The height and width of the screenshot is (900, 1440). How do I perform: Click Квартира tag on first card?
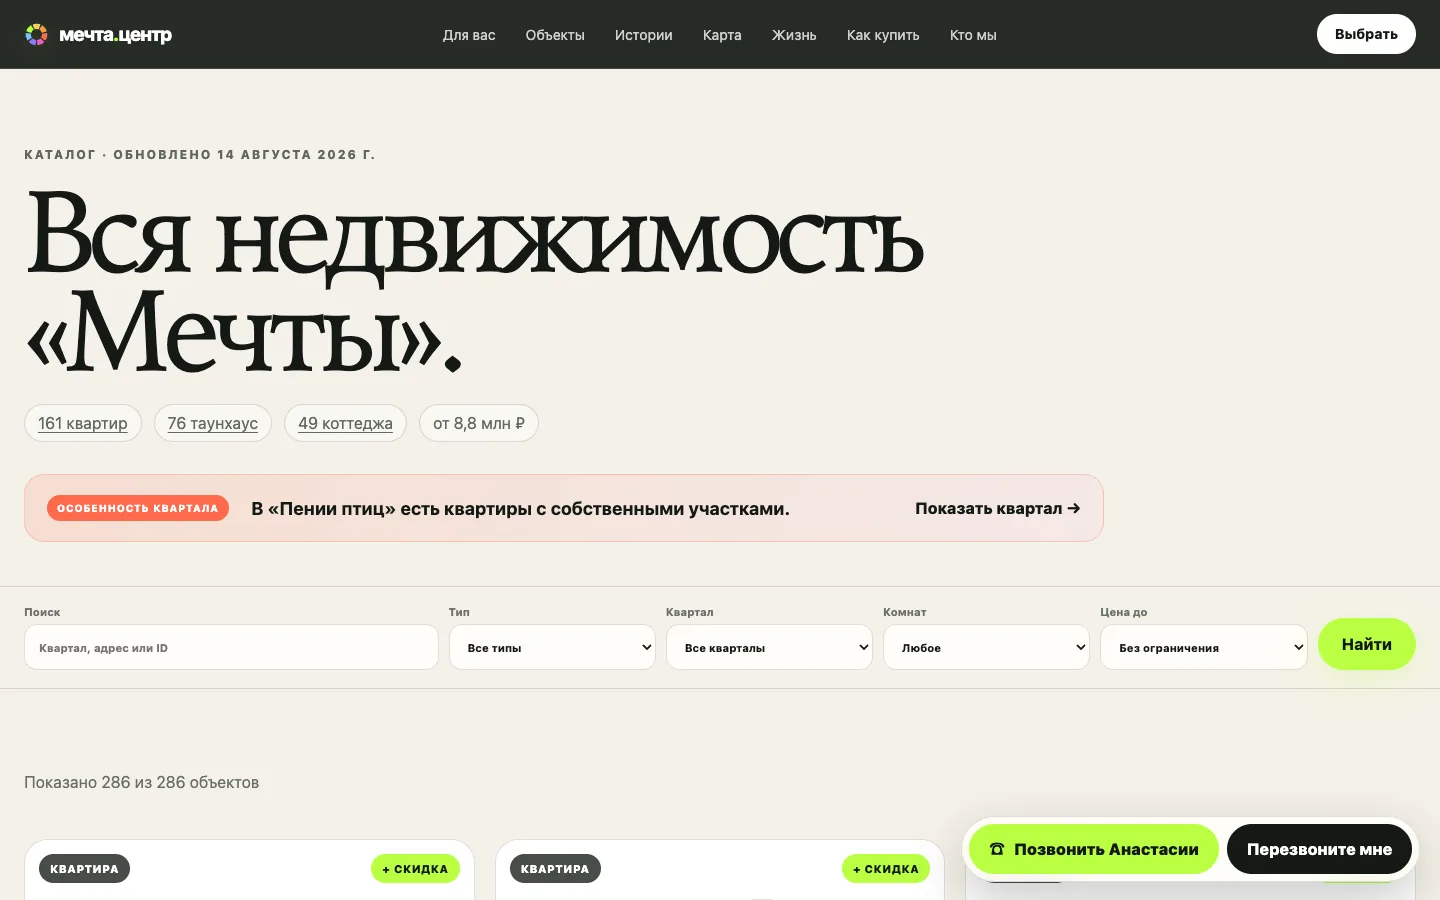pyautogui.click(x=84, y=869)
